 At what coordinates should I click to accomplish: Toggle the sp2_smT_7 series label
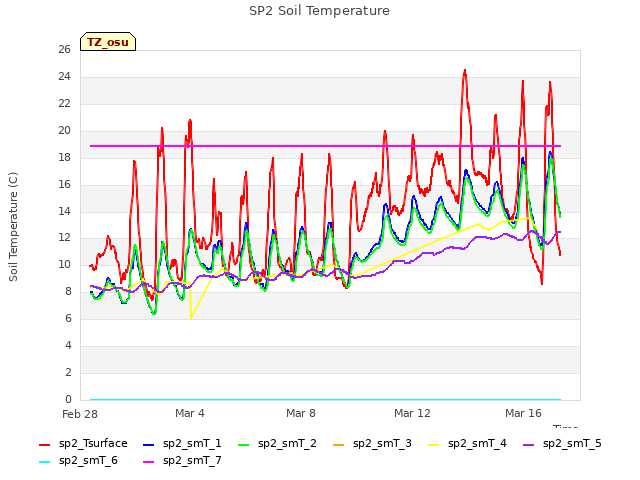click(x=192, y=460)
